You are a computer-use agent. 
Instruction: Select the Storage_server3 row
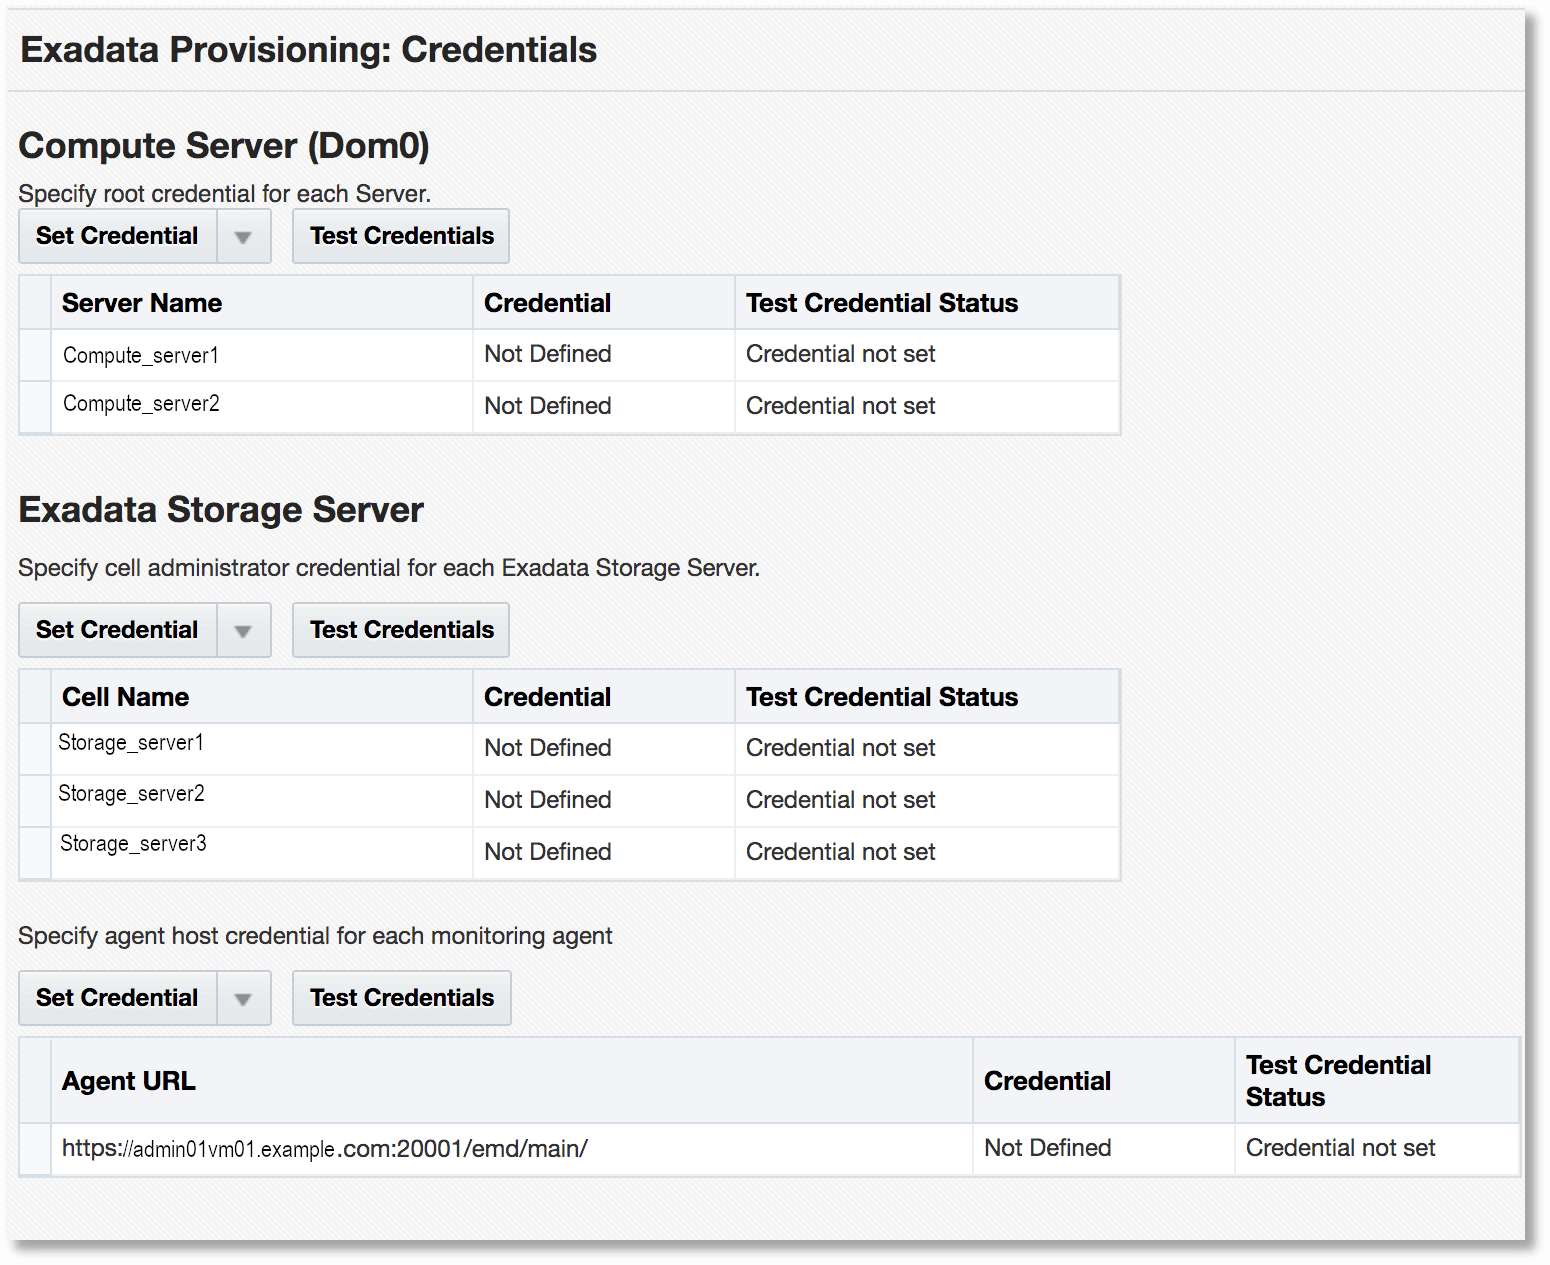click(x=34, y=852)
